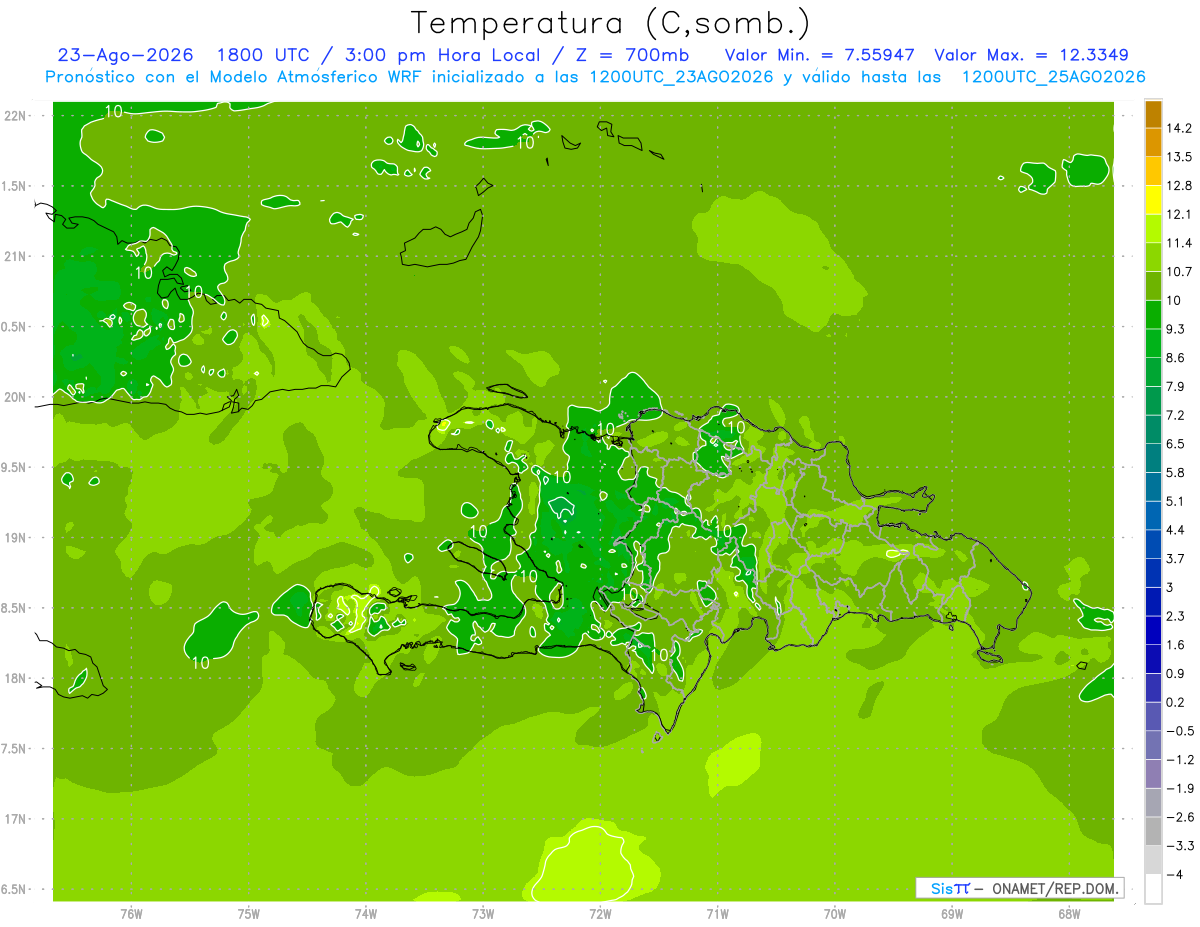Select the "Z = 700mb" level label
Screen dimensions: 1200x927
pyautogui.click(x=634, y=55)
